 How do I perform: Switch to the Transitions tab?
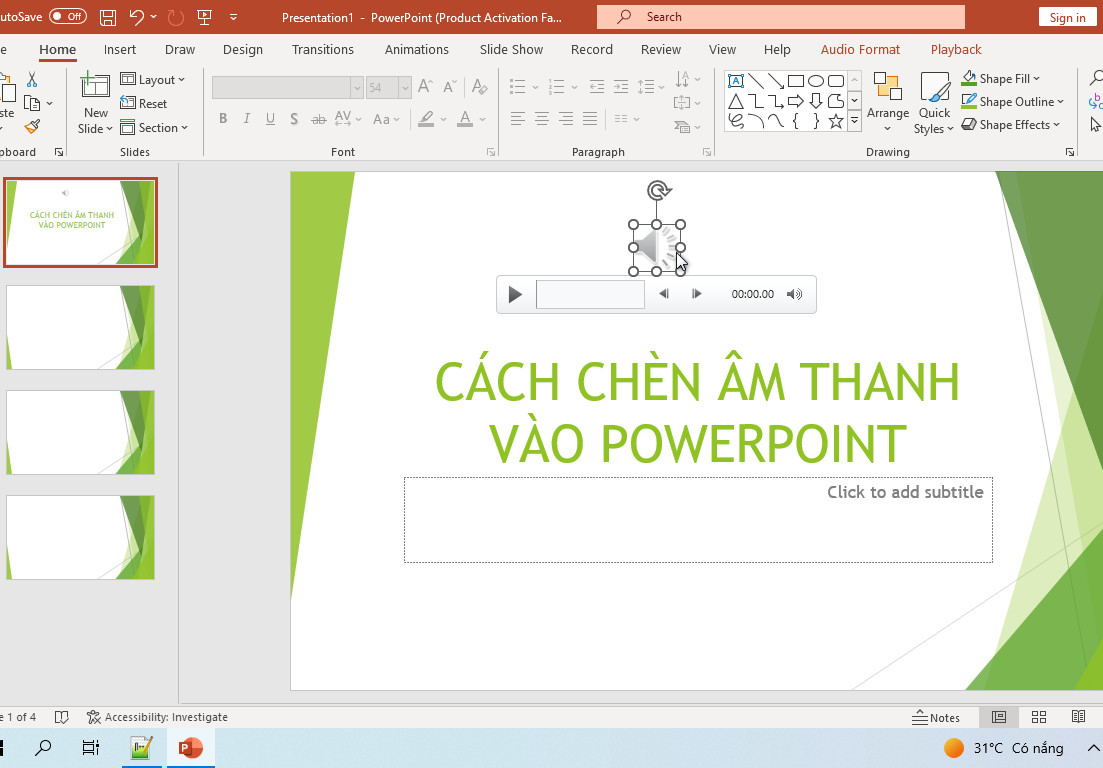click(x=323, y=49)
